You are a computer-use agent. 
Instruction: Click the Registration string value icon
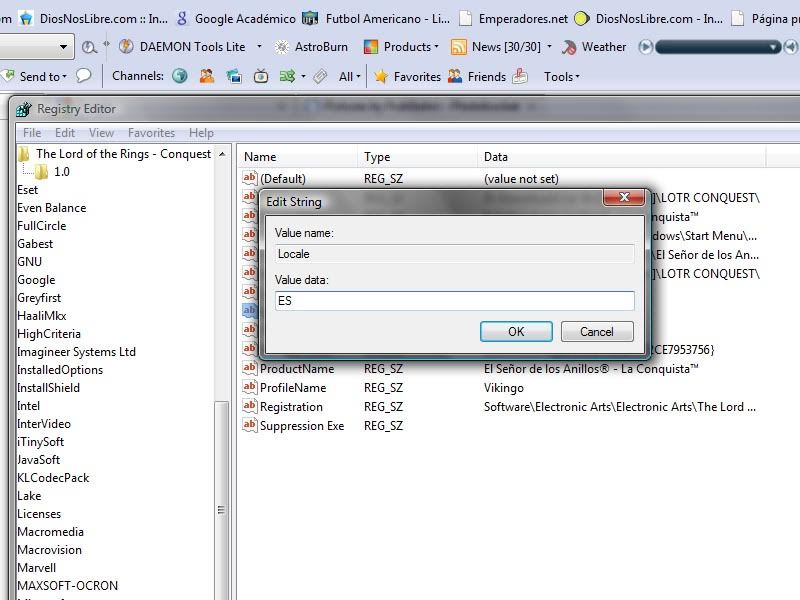point(249,406)
